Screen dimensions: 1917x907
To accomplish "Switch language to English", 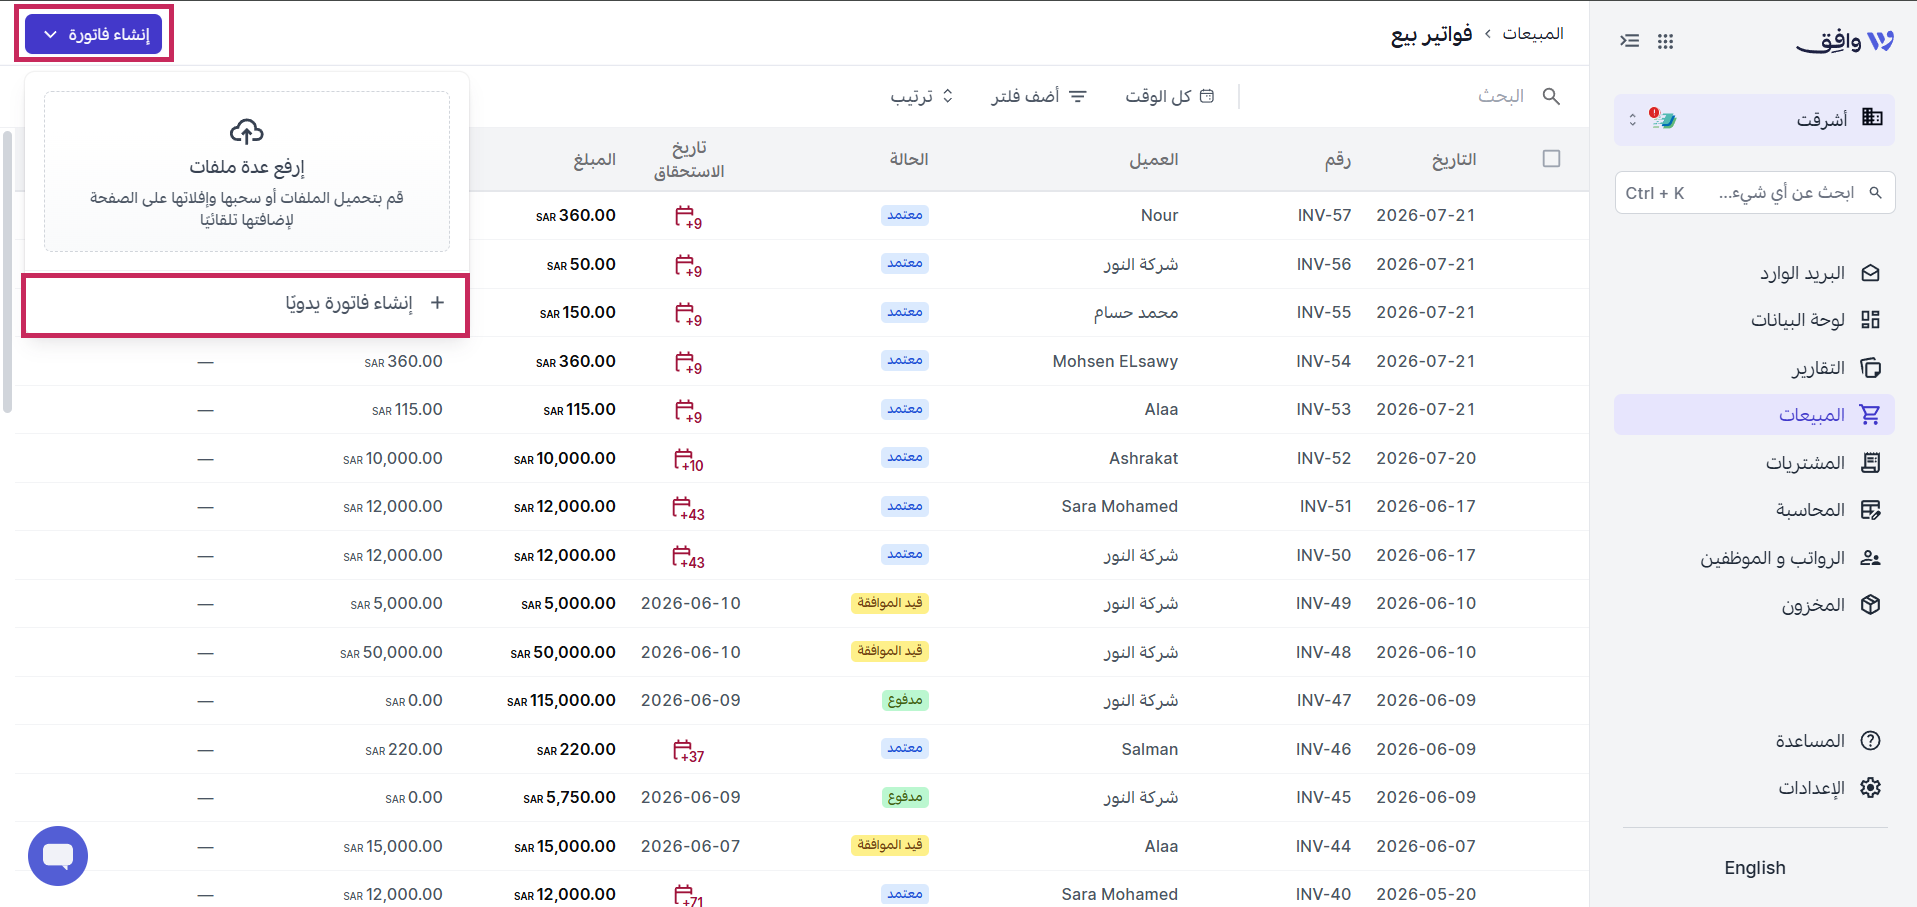I will coord(1754,868).
